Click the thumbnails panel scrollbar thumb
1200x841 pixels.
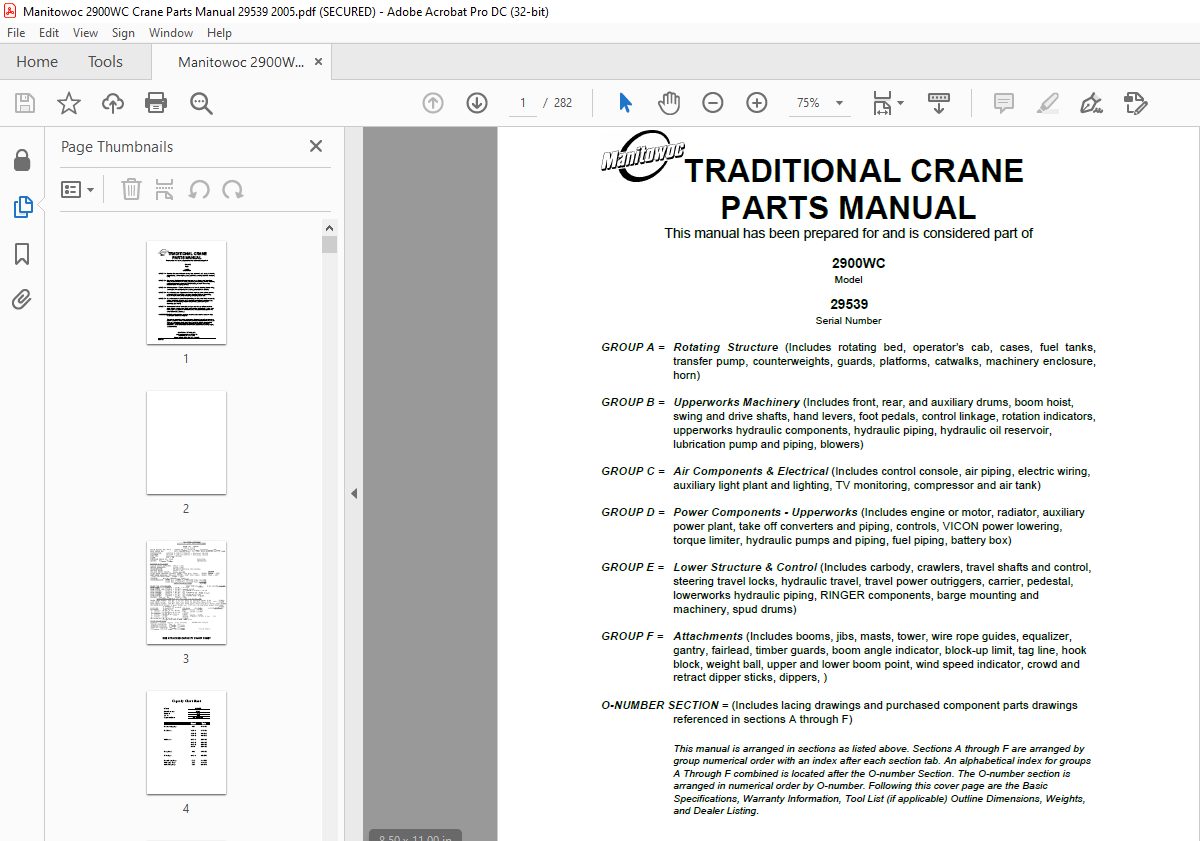(x=330, y=244)
